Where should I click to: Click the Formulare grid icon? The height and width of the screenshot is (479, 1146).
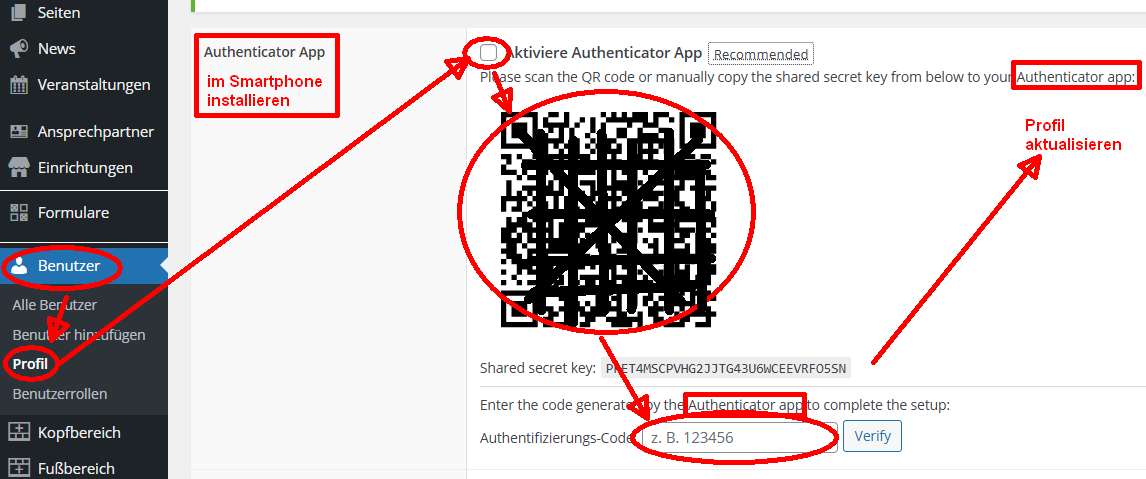pos(19,213)
